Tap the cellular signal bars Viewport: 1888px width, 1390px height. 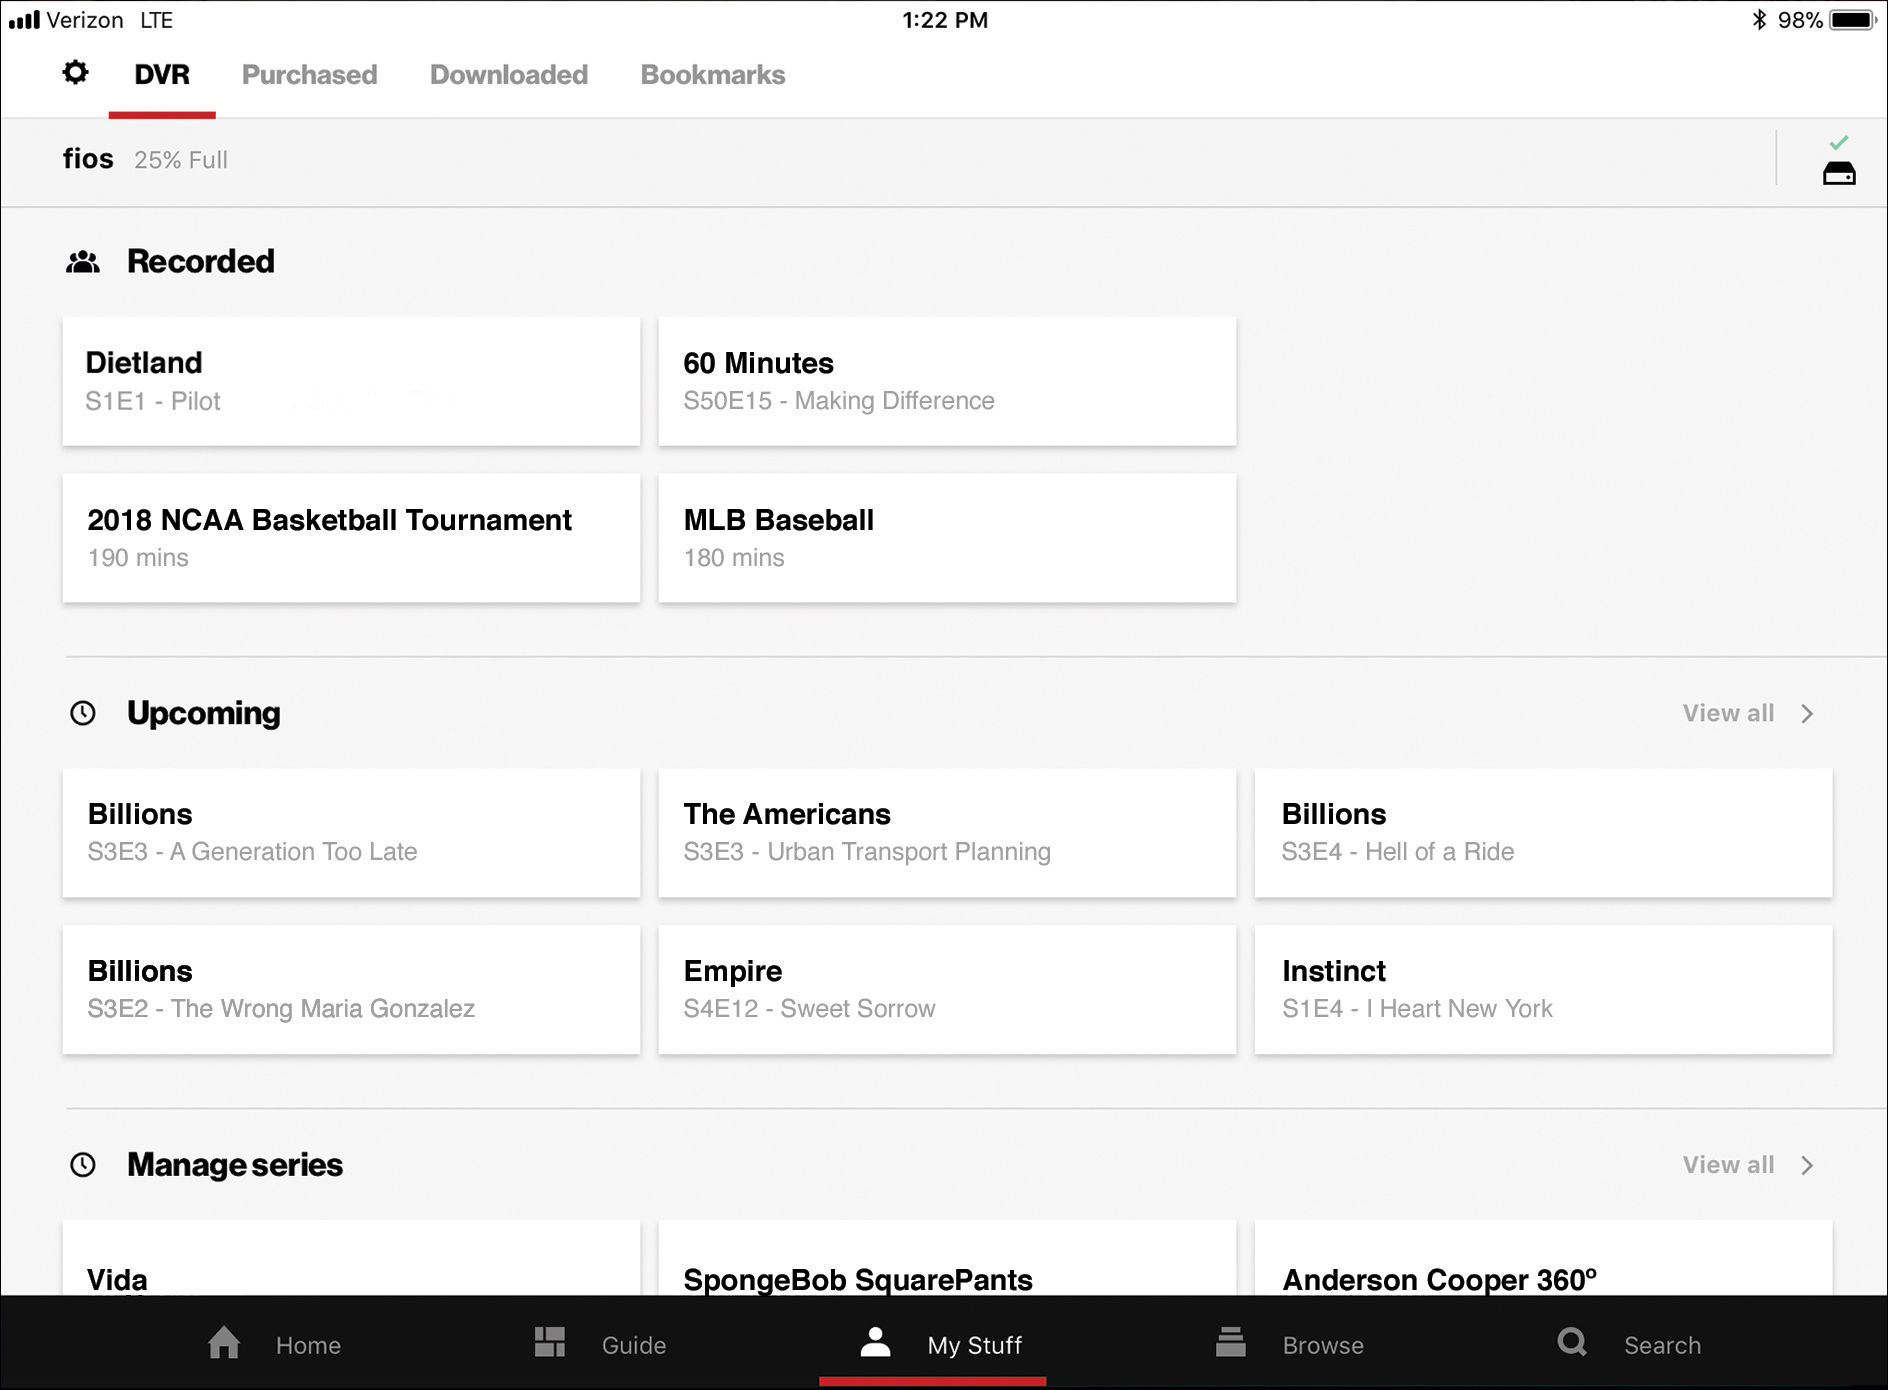[24, 20]
